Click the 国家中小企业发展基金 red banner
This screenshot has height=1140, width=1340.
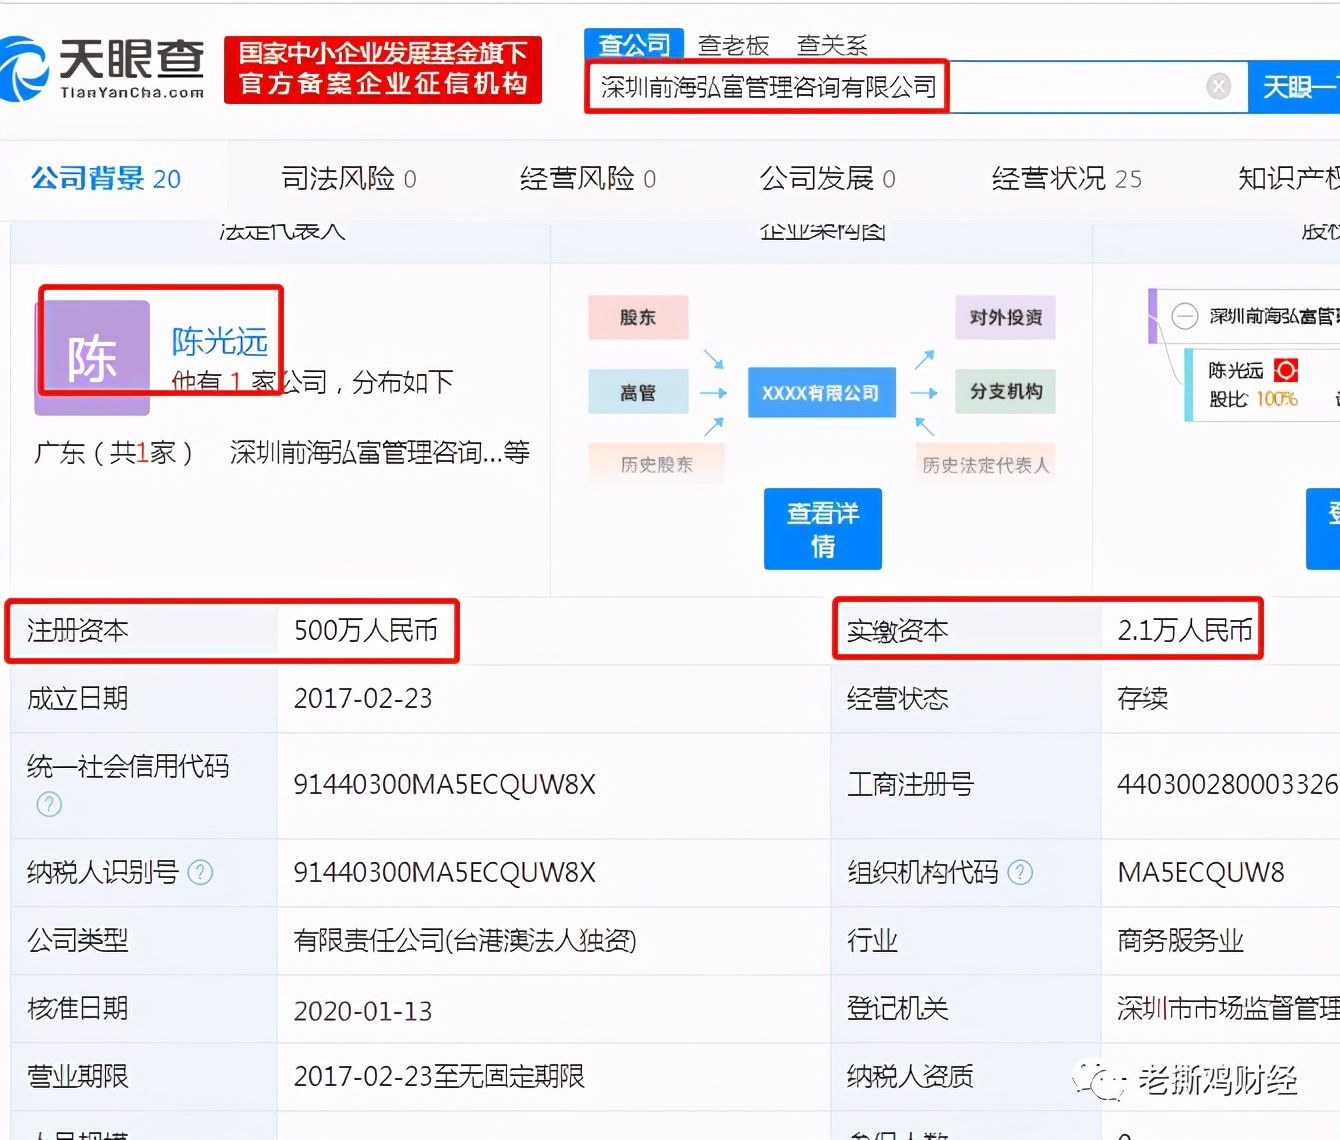tap(383, 69)
